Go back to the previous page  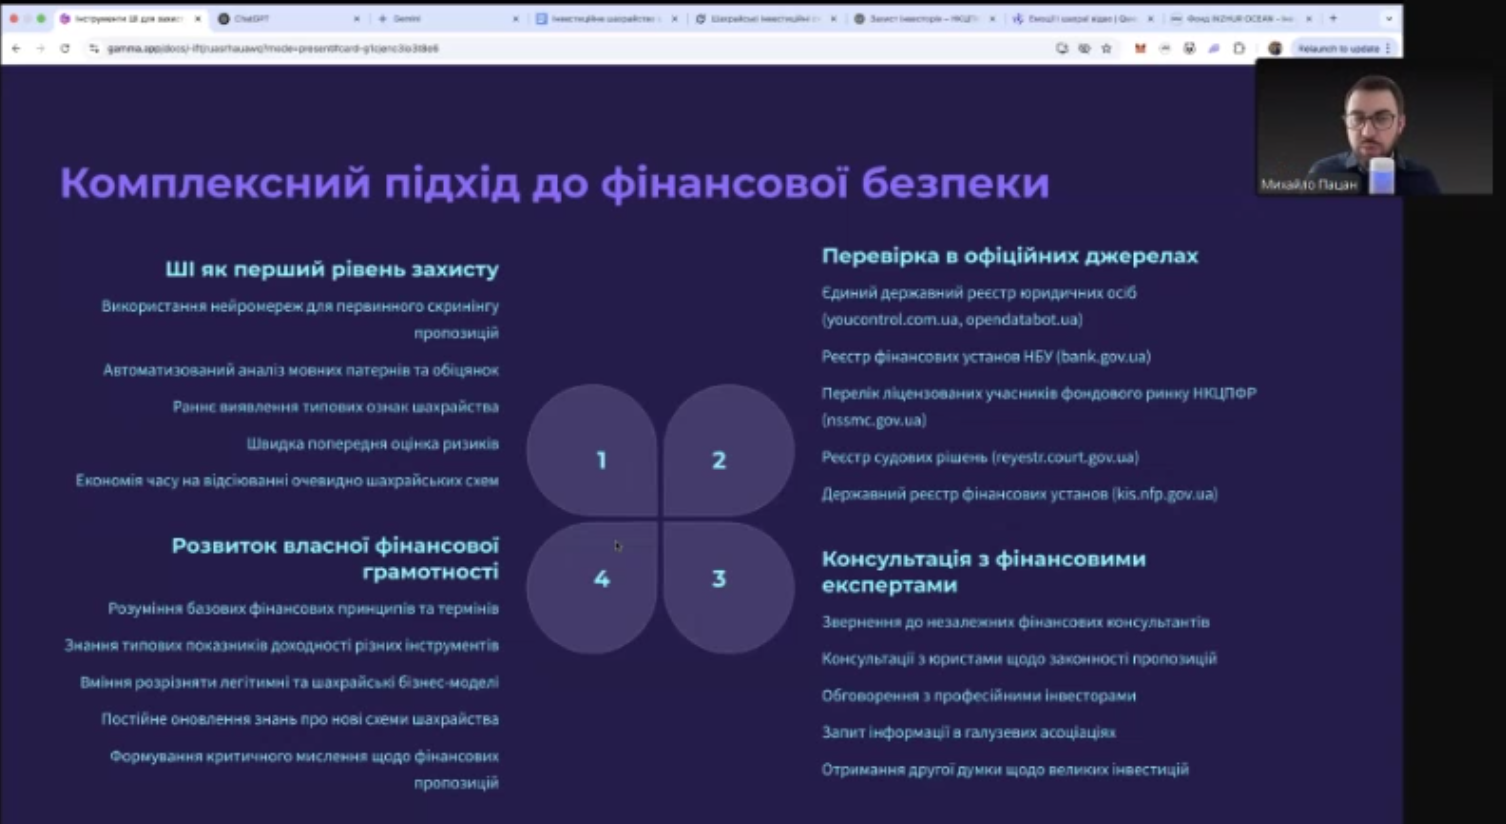pyautogui.click(x=16, y=48)
